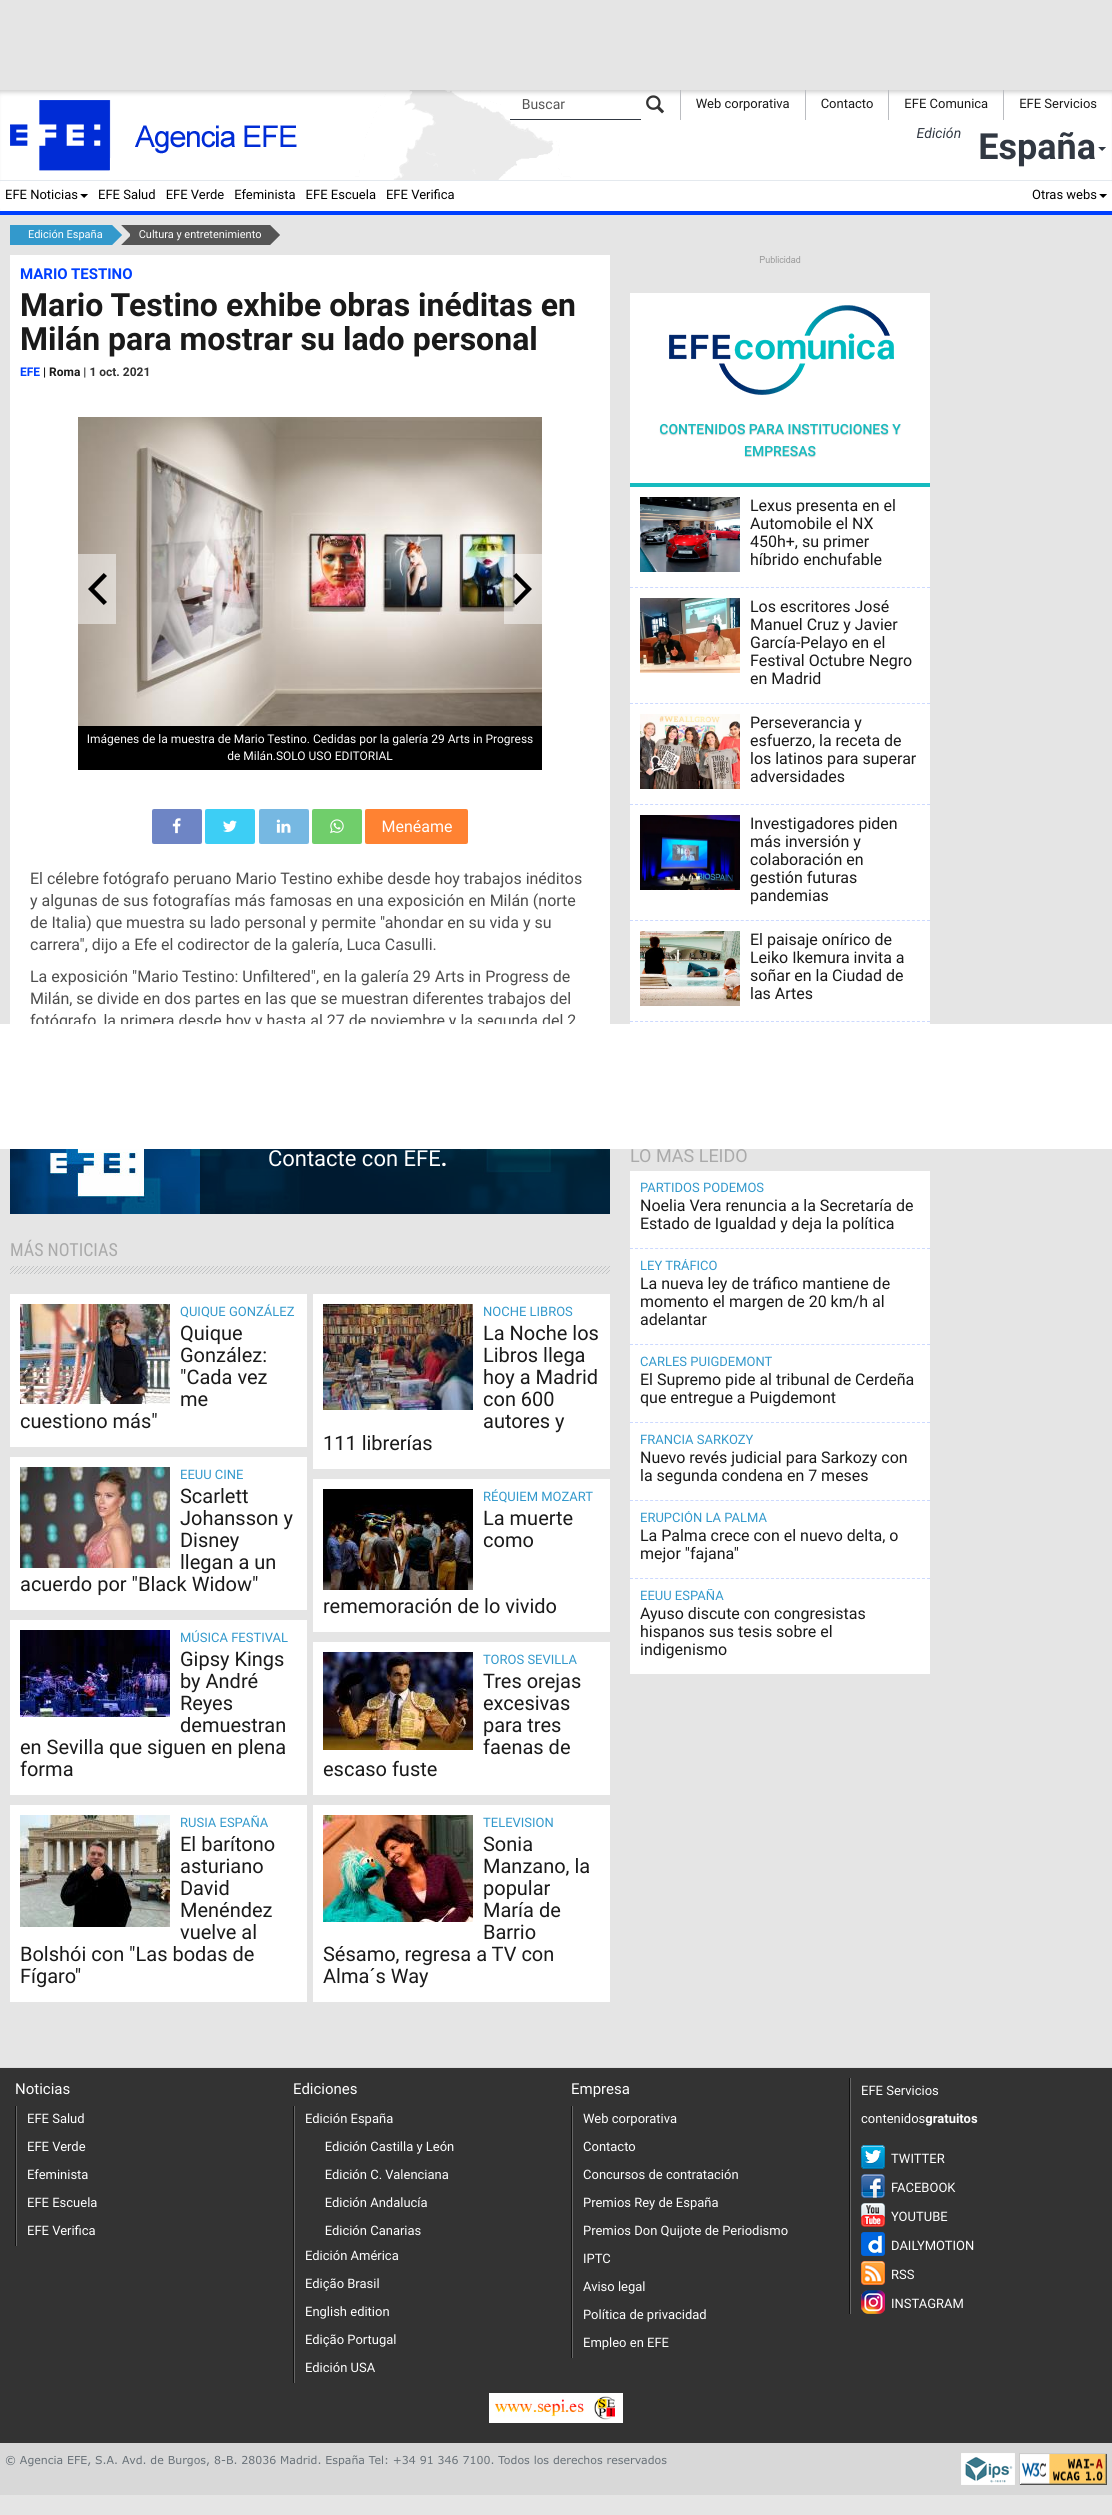Open Aviso legal footer link
This screenshot has width=1112, height=2515.
pyautogui.click(x=614, y=2286)
